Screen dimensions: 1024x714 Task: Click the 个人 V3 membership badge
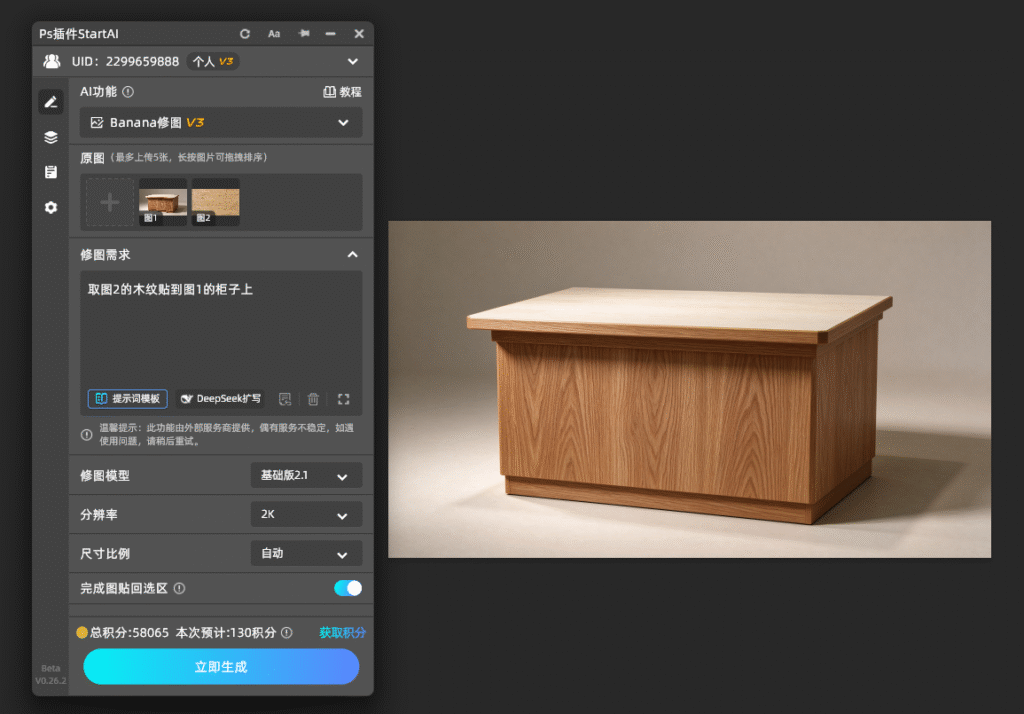(x=213, y=61)
